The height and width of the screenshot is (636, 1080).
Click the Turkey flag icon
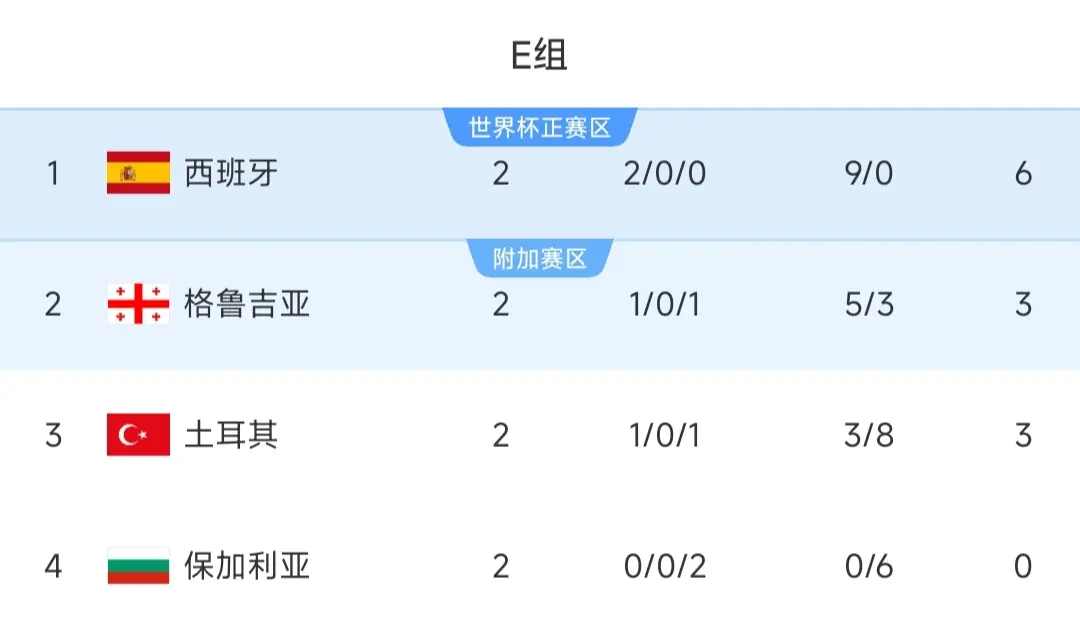point(138,435)
